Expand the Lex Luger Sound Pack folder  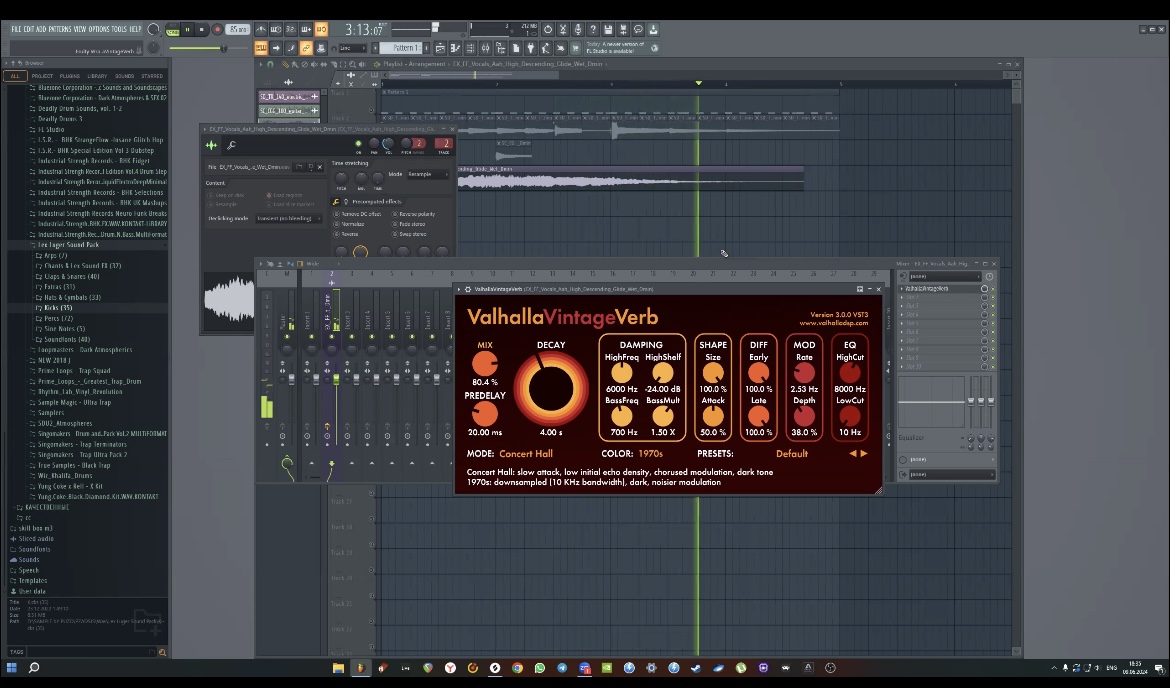(67, 245)
